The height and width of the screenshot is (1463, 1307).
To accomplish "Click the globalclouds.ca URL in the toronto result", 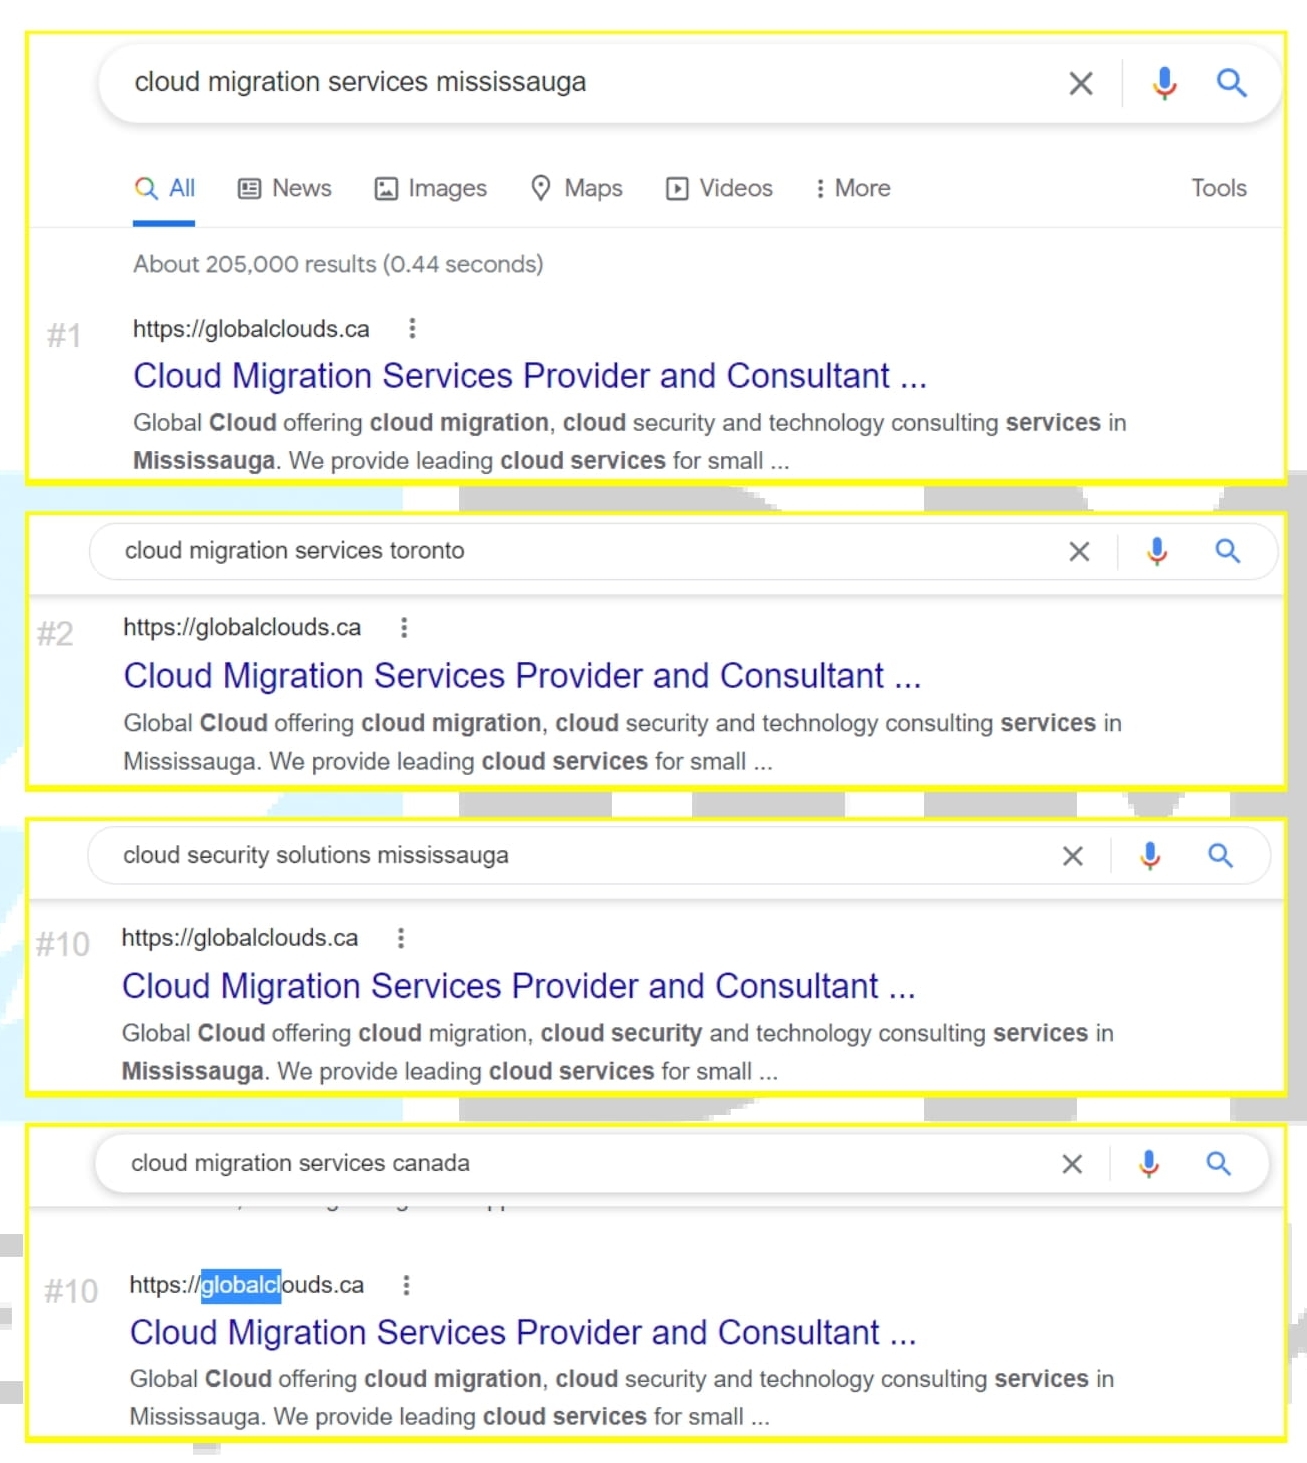I will click(242, 628).
